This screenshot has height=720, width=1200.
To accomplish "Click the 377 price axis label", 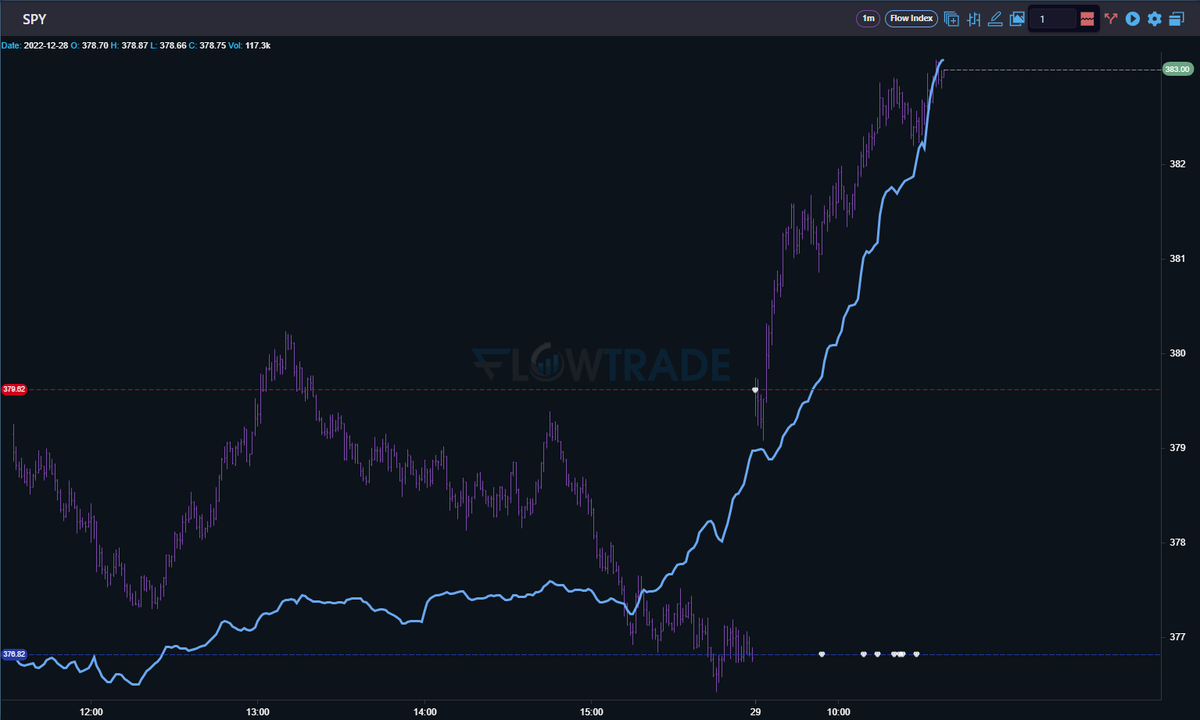I will click(x=1178, y=637).
